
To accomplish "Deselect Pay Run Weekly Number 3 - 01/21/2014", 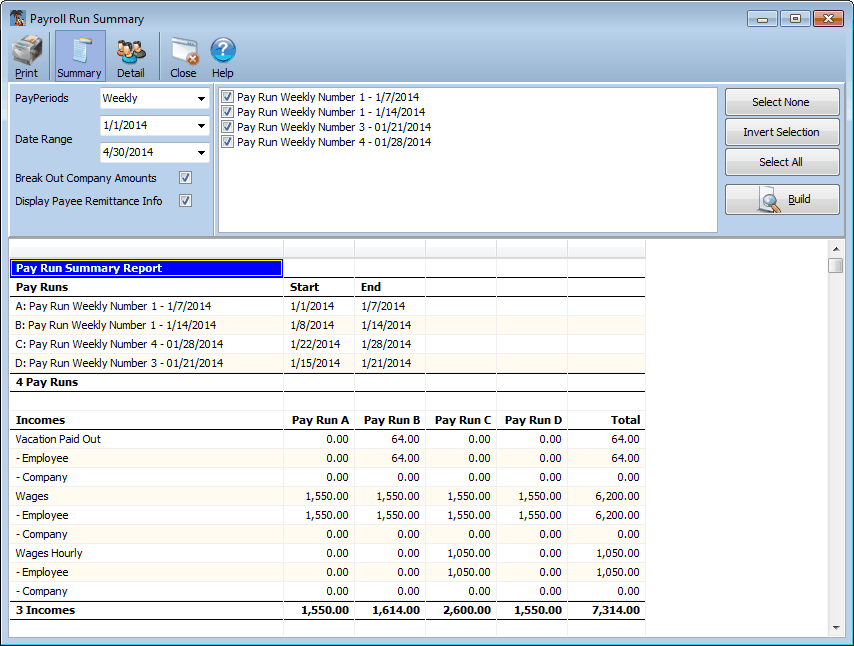I will click(228, 125).
